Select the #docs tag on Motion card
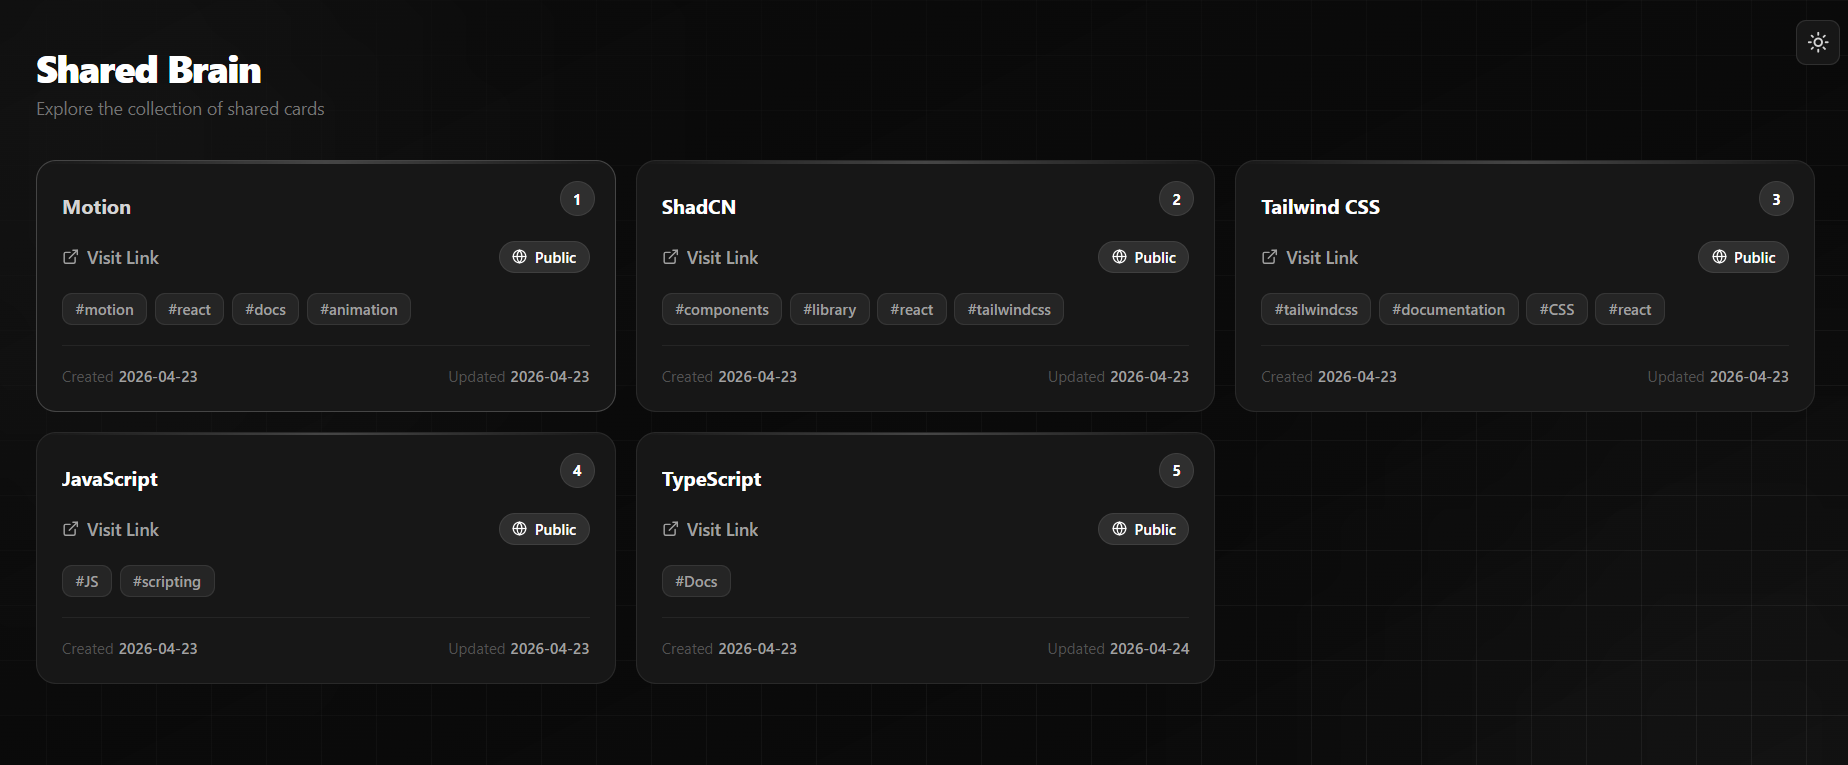 tap(266, 309)
